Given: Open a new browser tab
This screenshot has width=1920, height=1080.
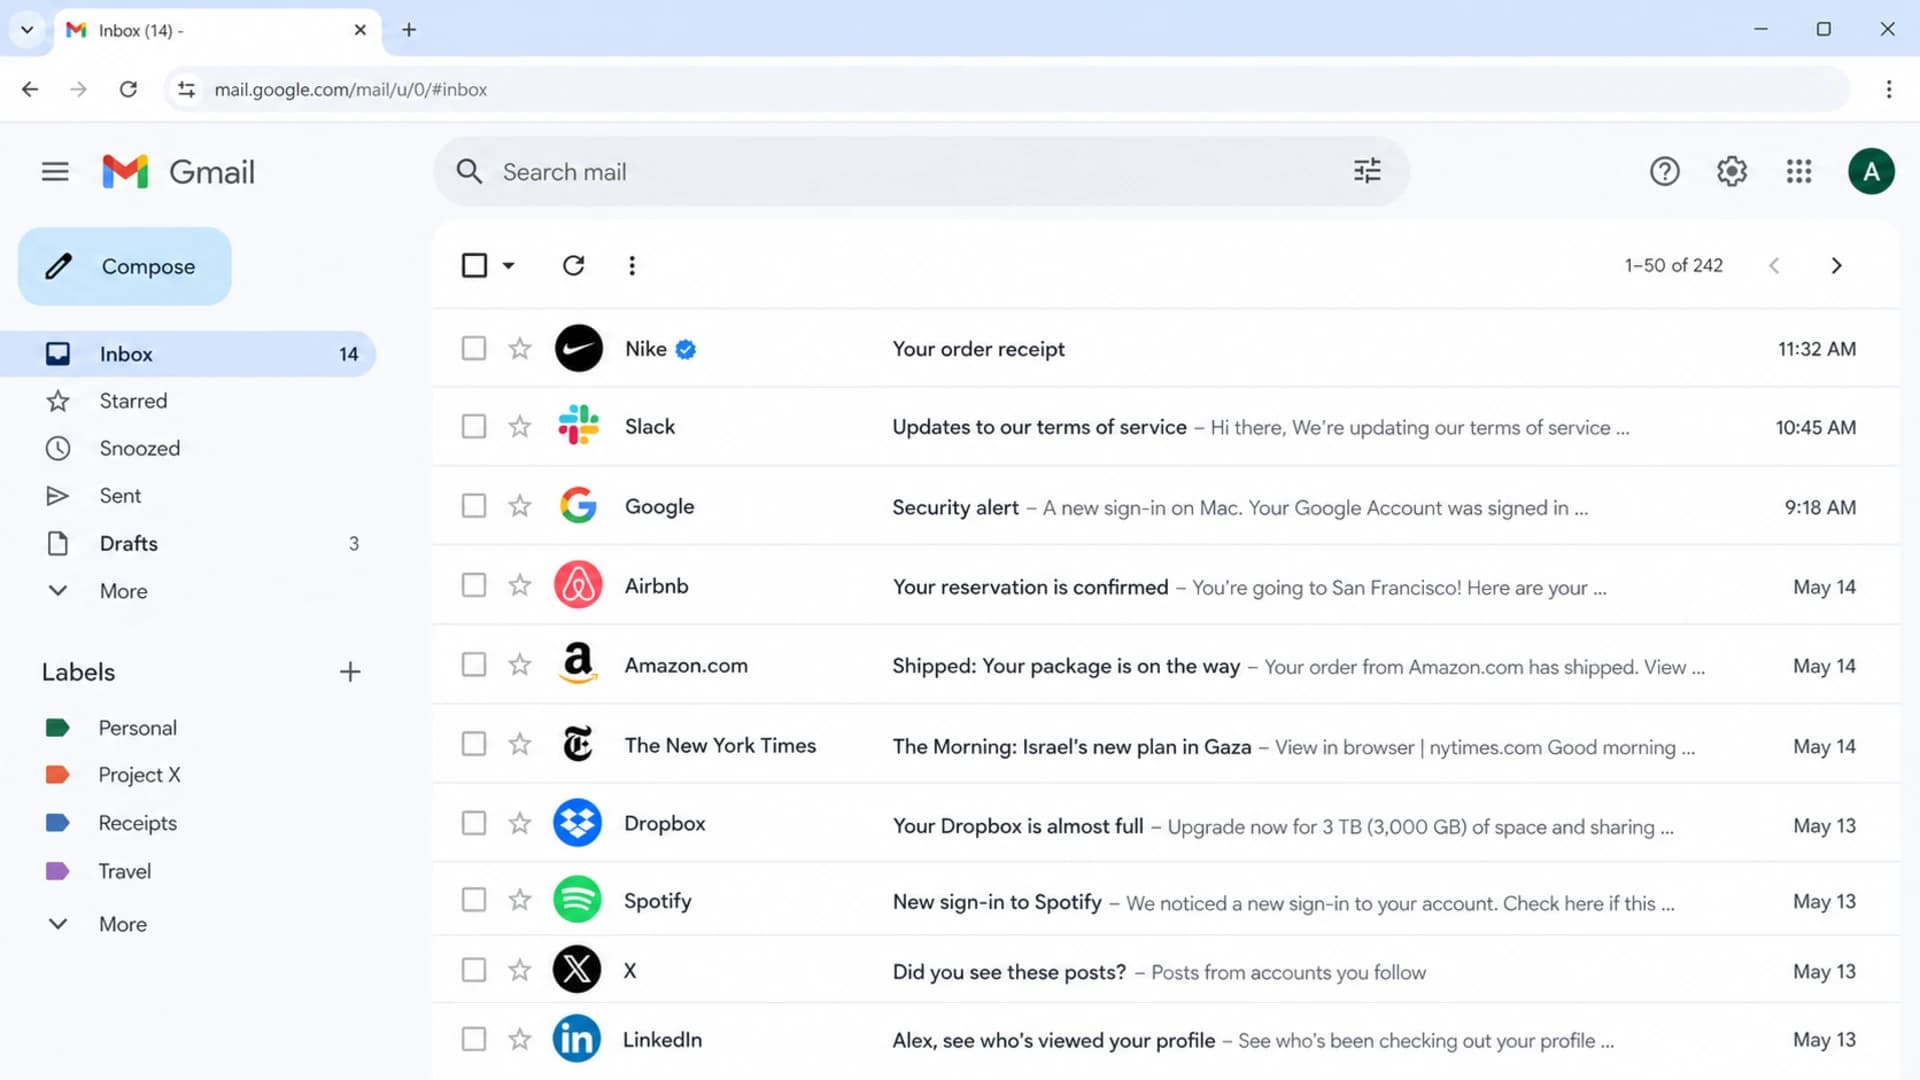Looking at the screenshot, I should tap(409, 30).
